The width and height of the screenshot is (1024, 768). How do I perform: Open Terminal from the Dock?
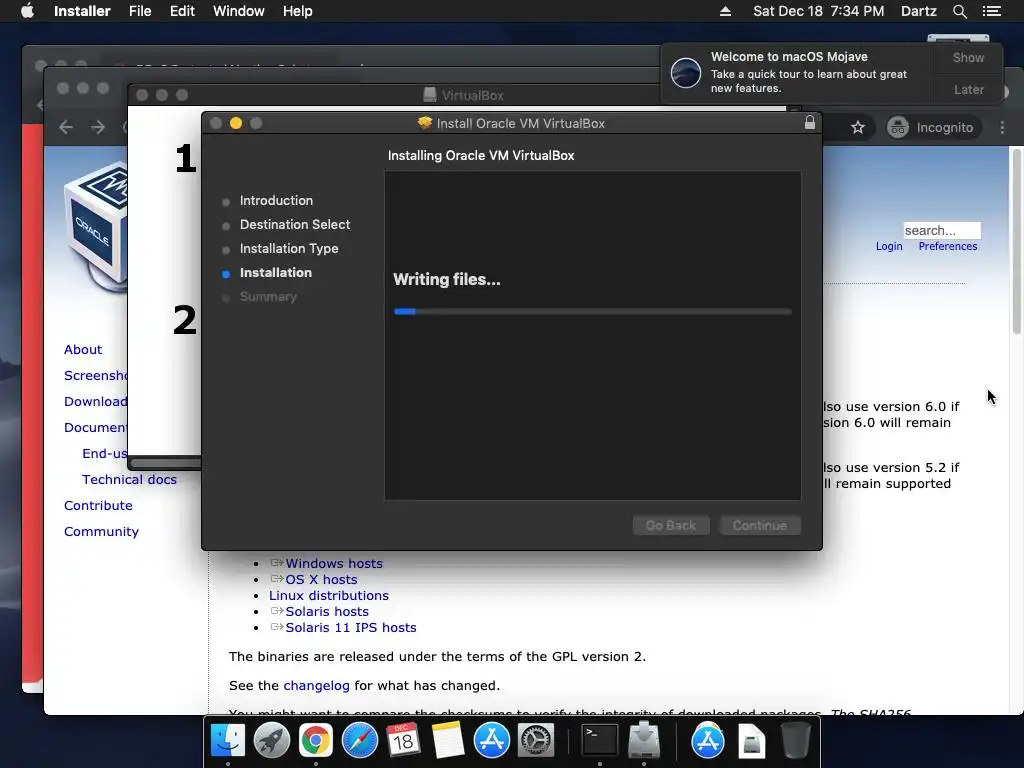(x=600, y=741)
